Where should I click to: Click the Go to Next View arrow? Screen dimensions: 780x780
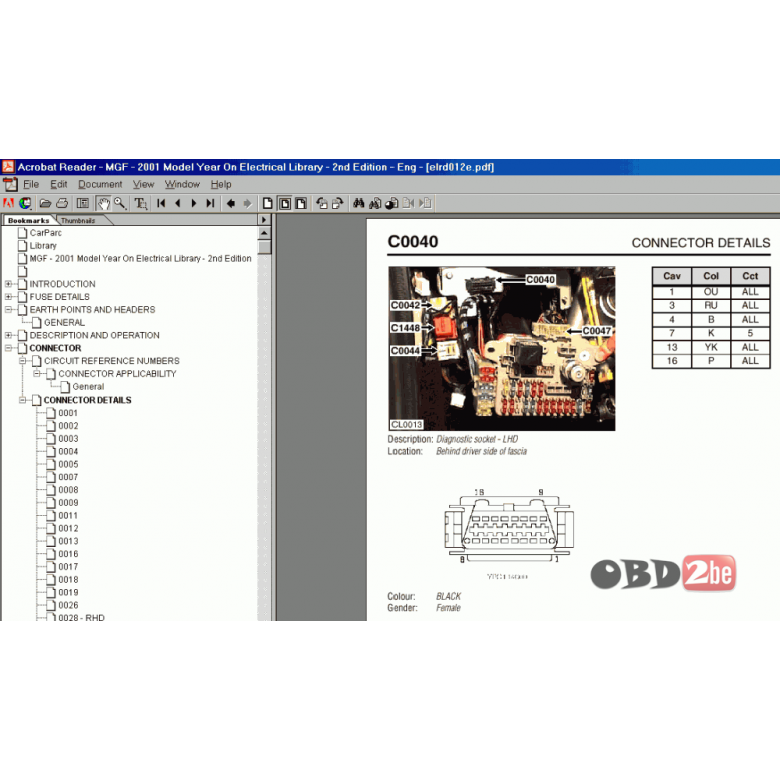(x=247, y=203)
